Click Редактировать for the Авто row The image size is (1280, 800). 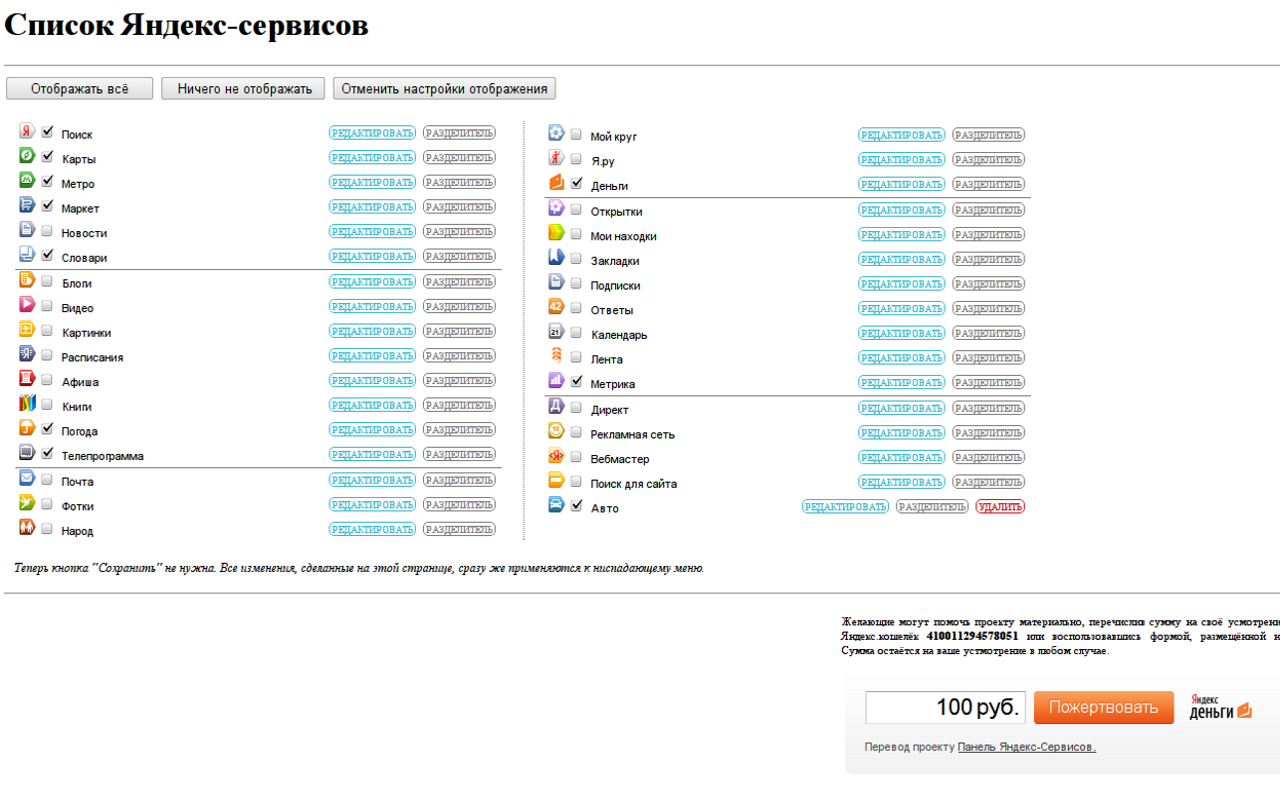tap(845, 507)
